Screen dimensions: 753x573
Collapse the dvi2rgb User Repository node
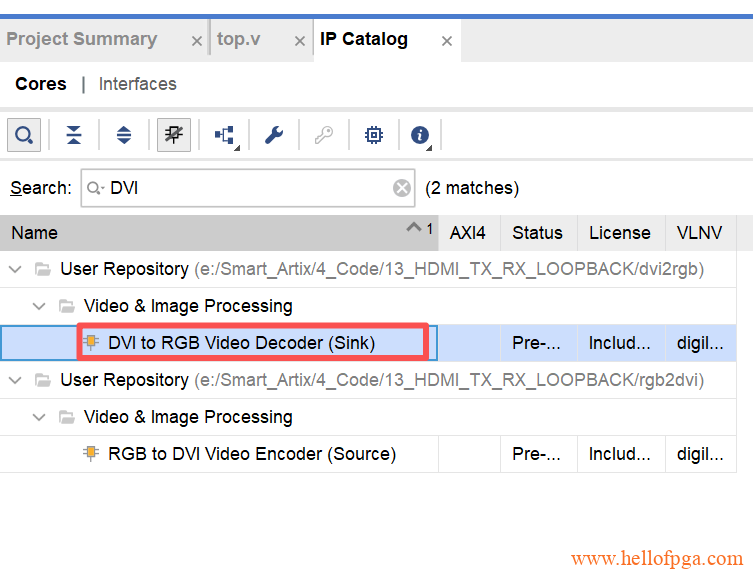[x=15, y=269]
